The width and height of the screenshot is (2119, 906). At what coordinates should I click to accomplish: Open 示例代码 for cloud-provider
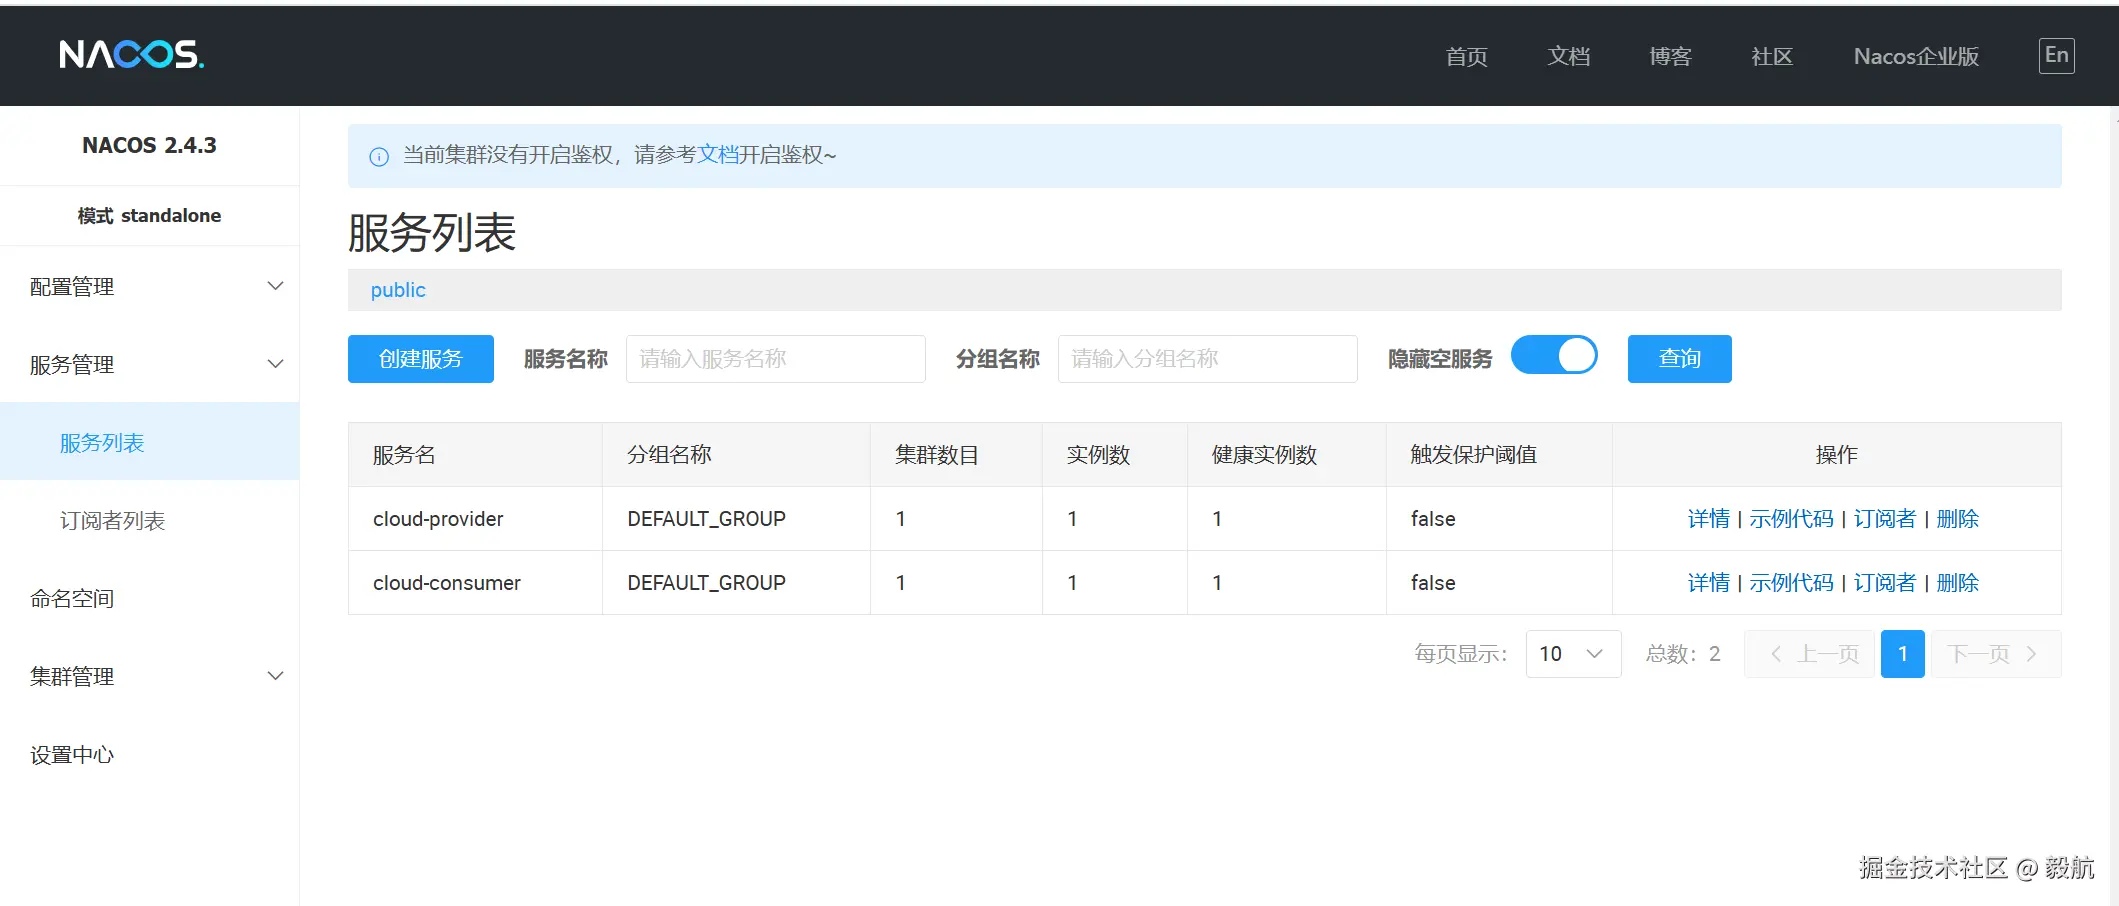pyautogui.click(x=1791, y=519)
